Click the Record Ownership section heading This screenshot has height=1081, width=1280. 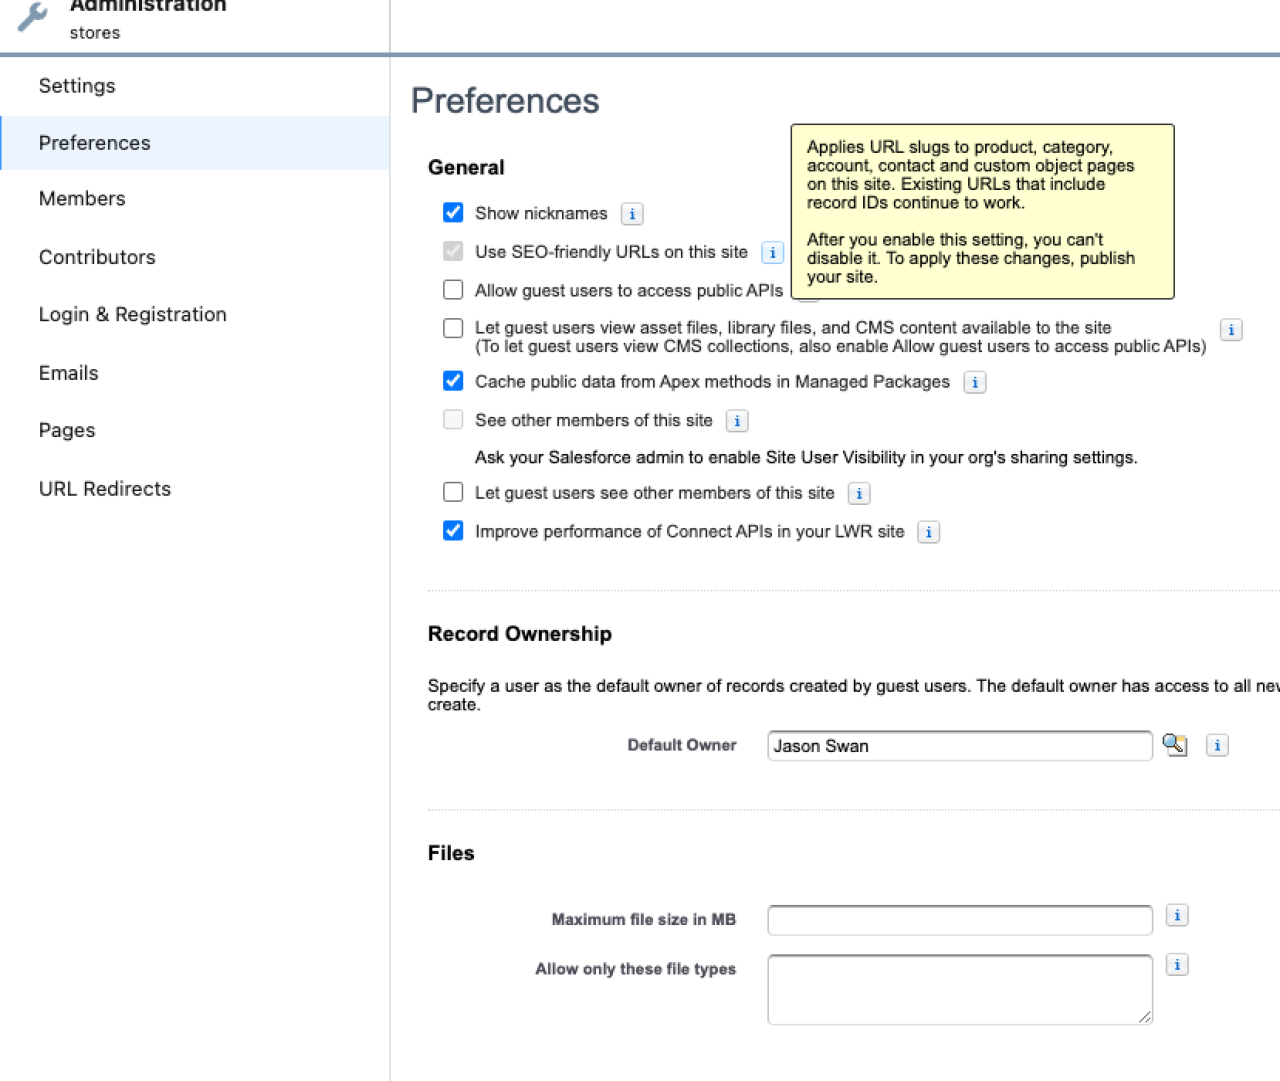(520, 634)
